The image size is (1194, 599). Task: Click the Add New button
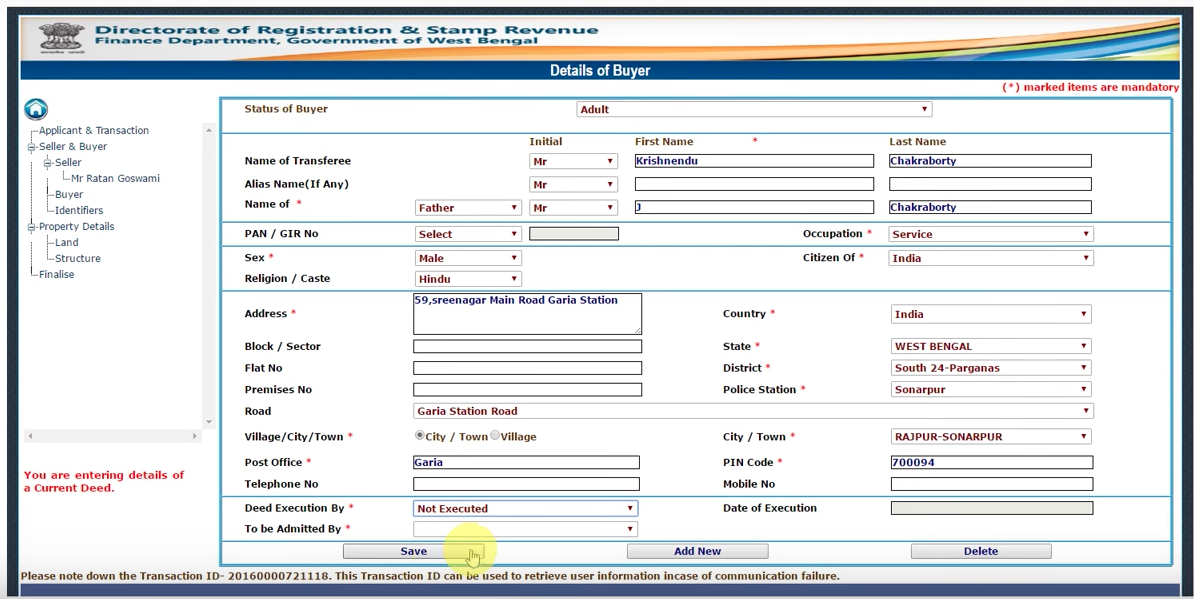(698, 551)
